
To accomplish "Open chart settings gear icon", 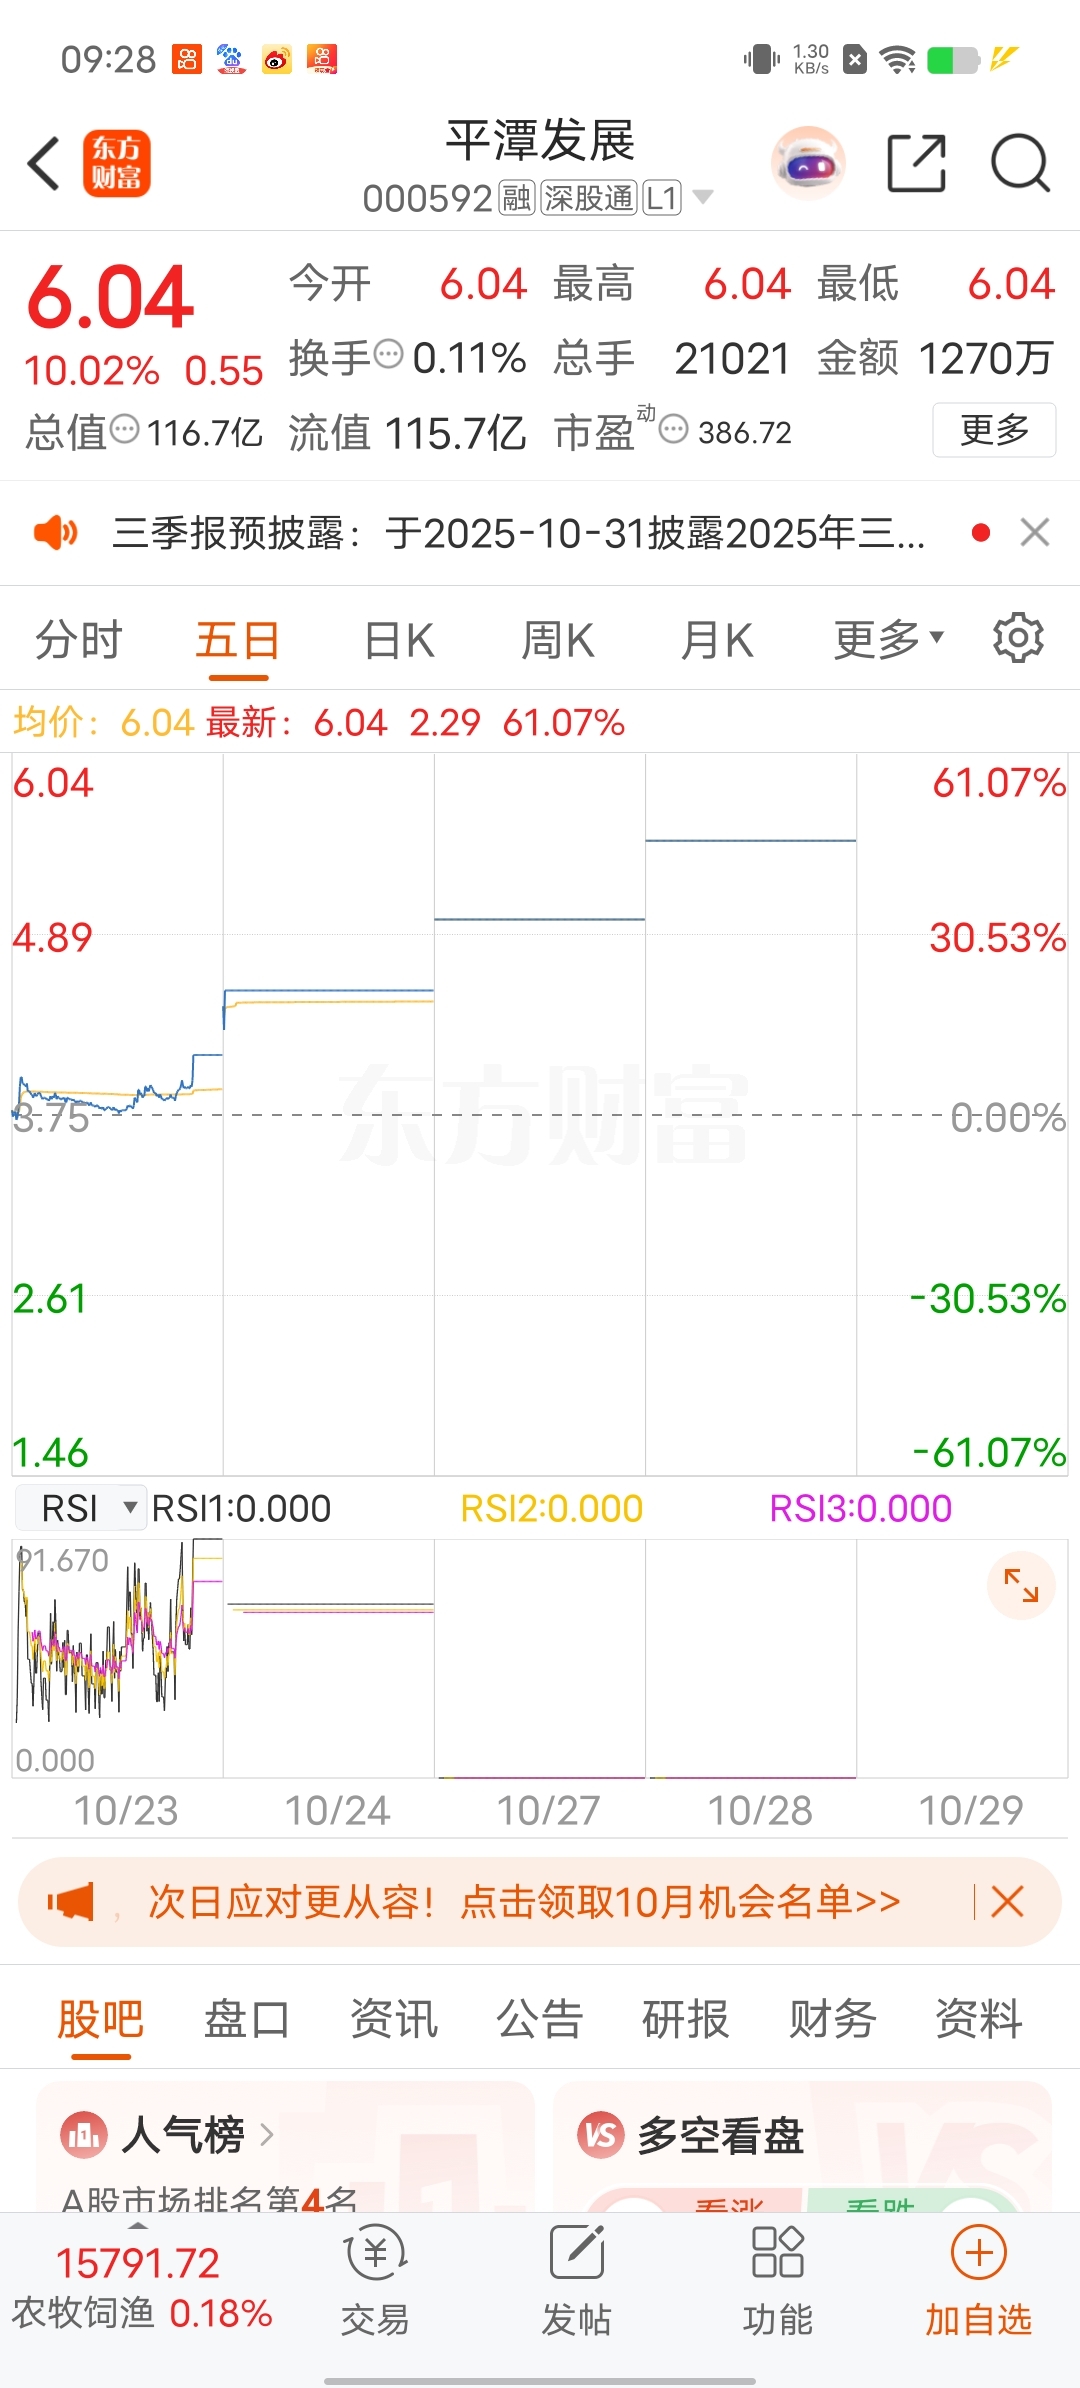I will (1018, 638).
